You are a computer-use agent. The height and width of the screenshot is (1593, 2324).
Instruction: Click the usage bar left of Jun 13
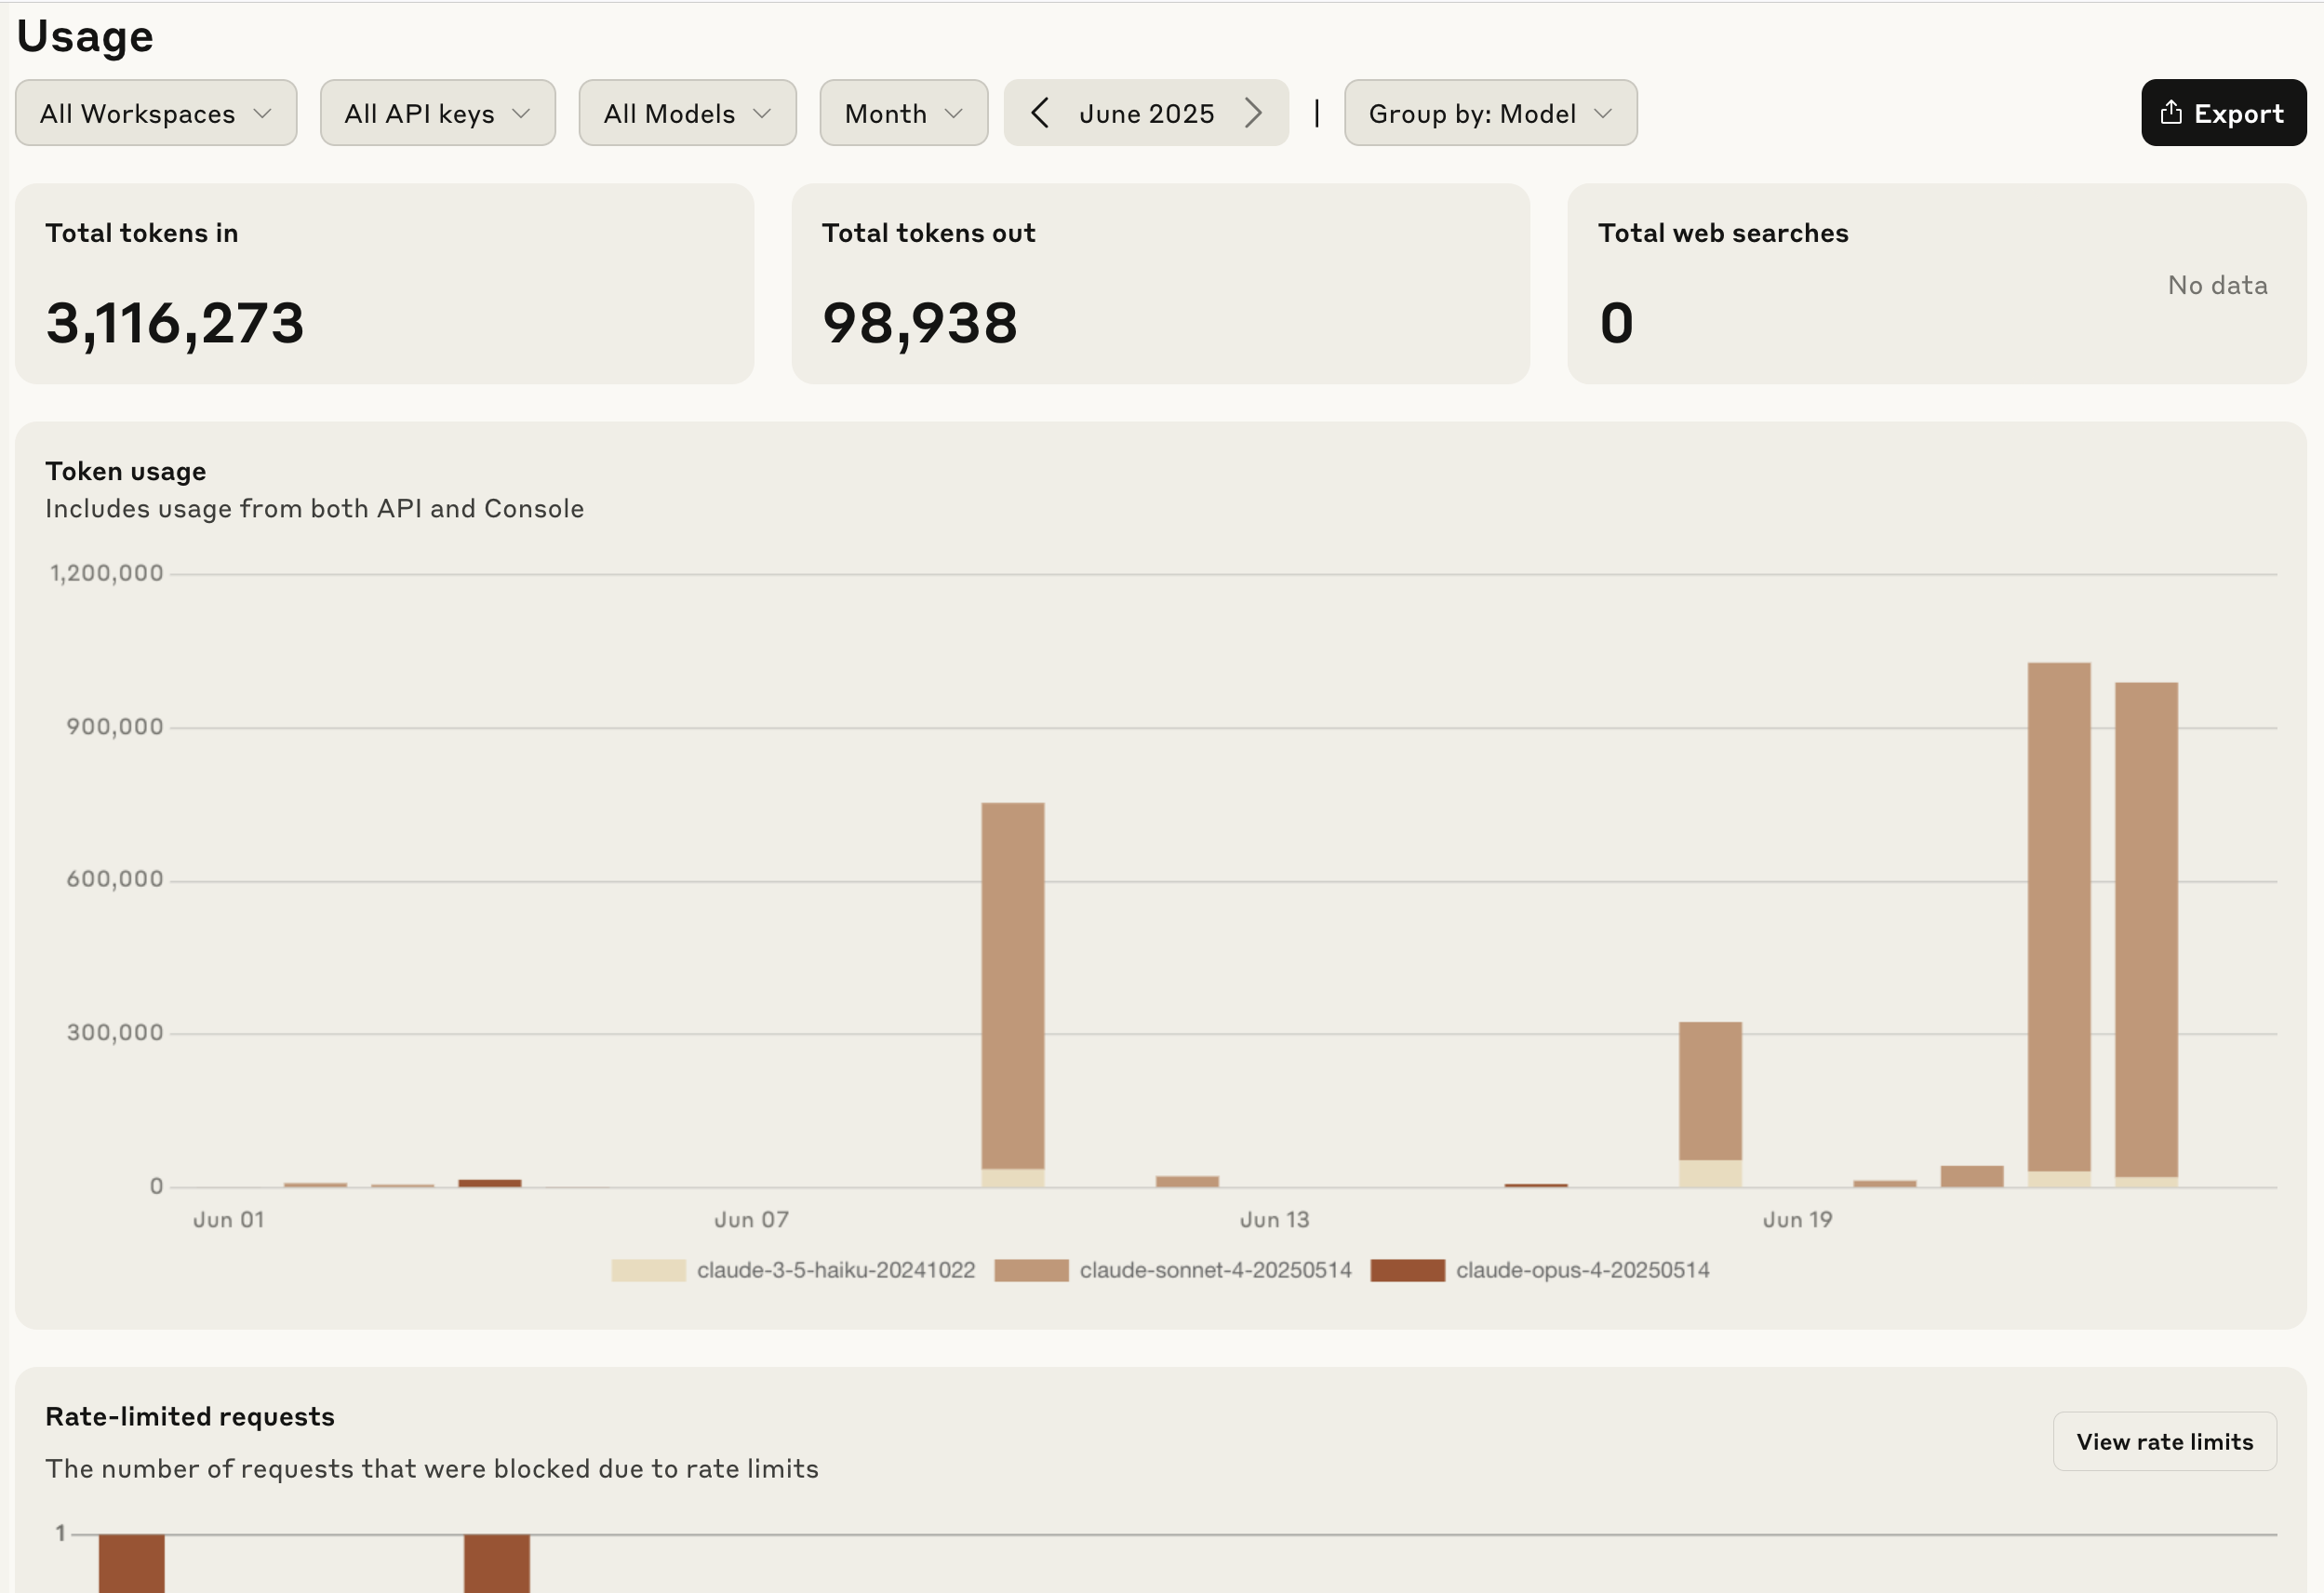1187,1181
